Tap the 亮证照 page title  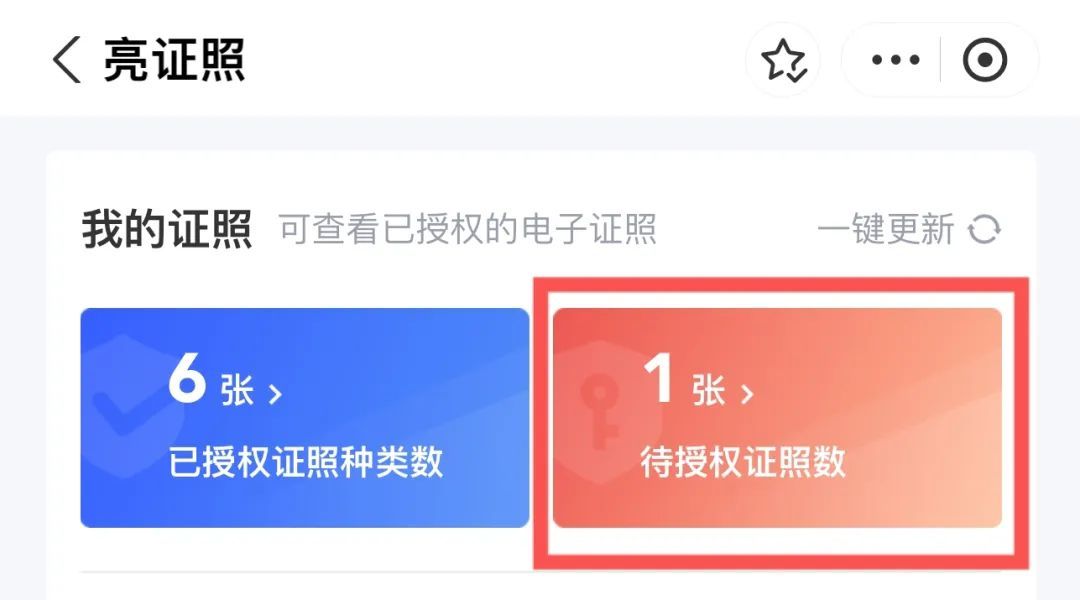[x=174, y=60]
